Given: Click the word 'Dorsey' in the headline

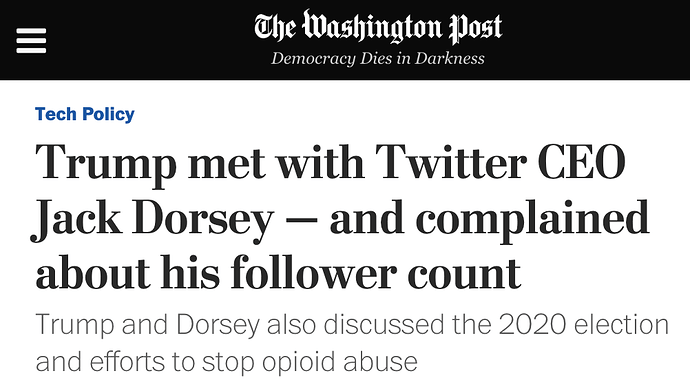Looking at the screenshot, I should [203, 219].
